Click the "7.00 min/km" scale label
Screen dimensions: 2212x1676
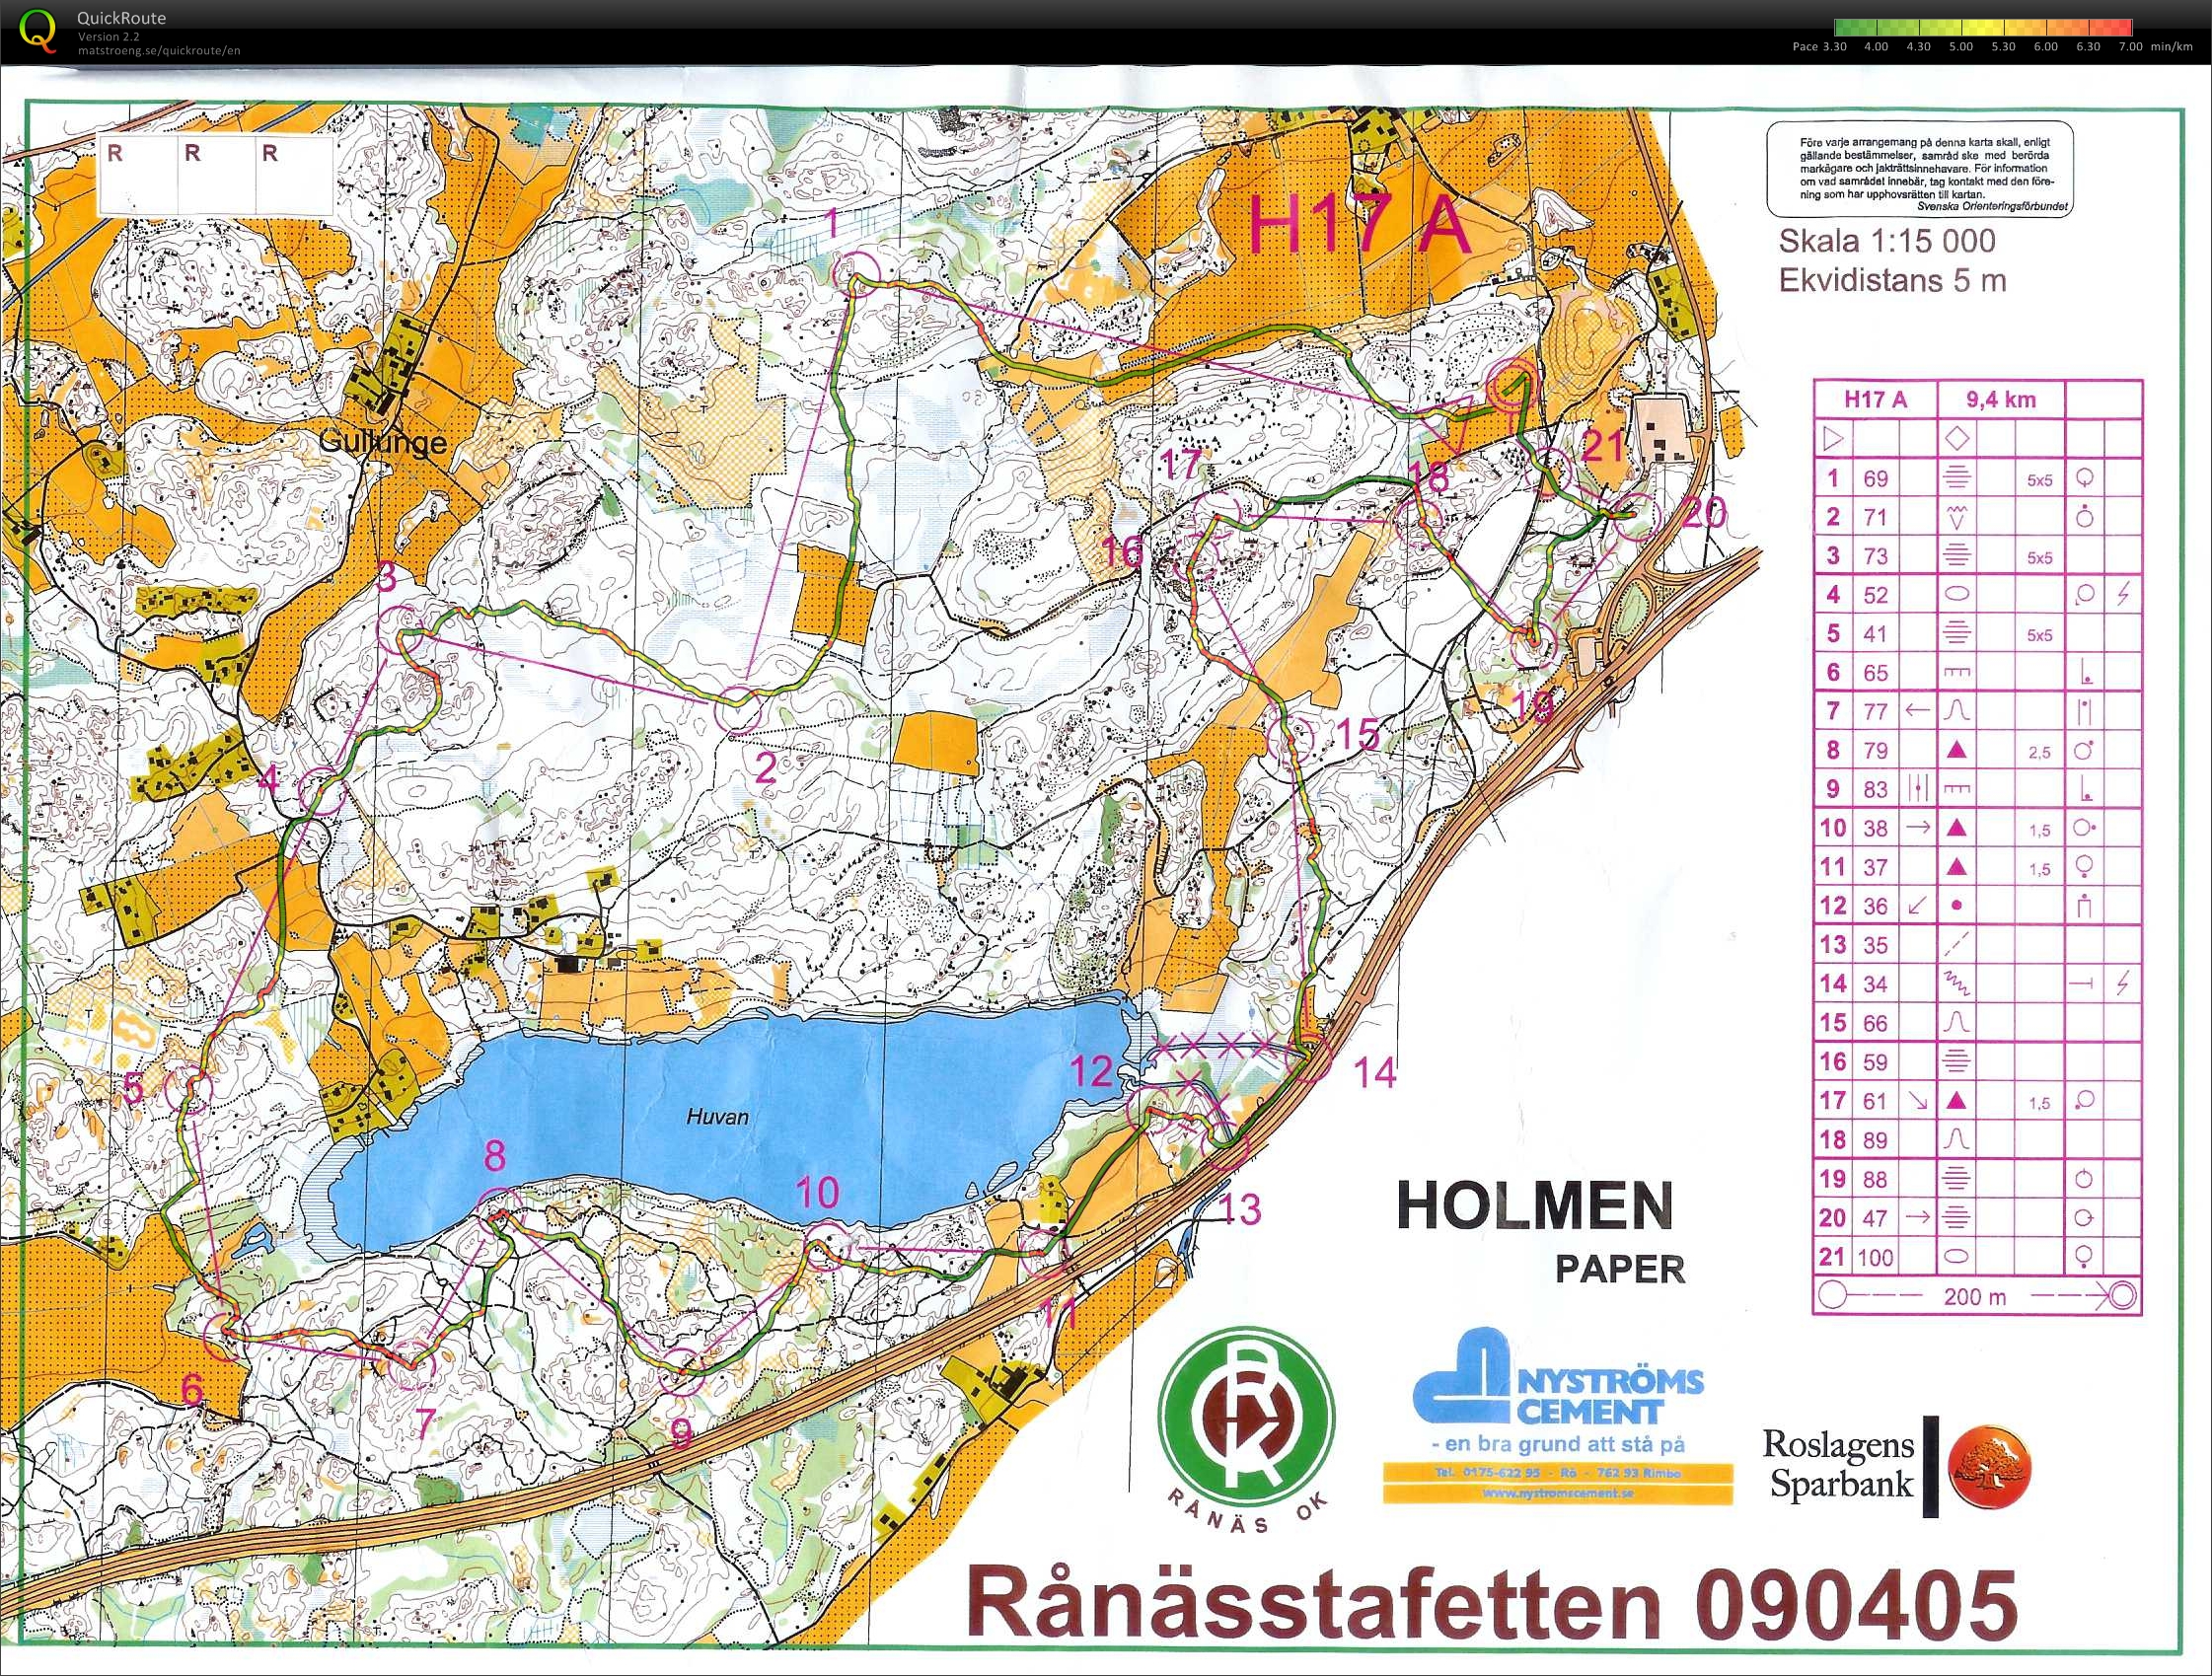2154,47
